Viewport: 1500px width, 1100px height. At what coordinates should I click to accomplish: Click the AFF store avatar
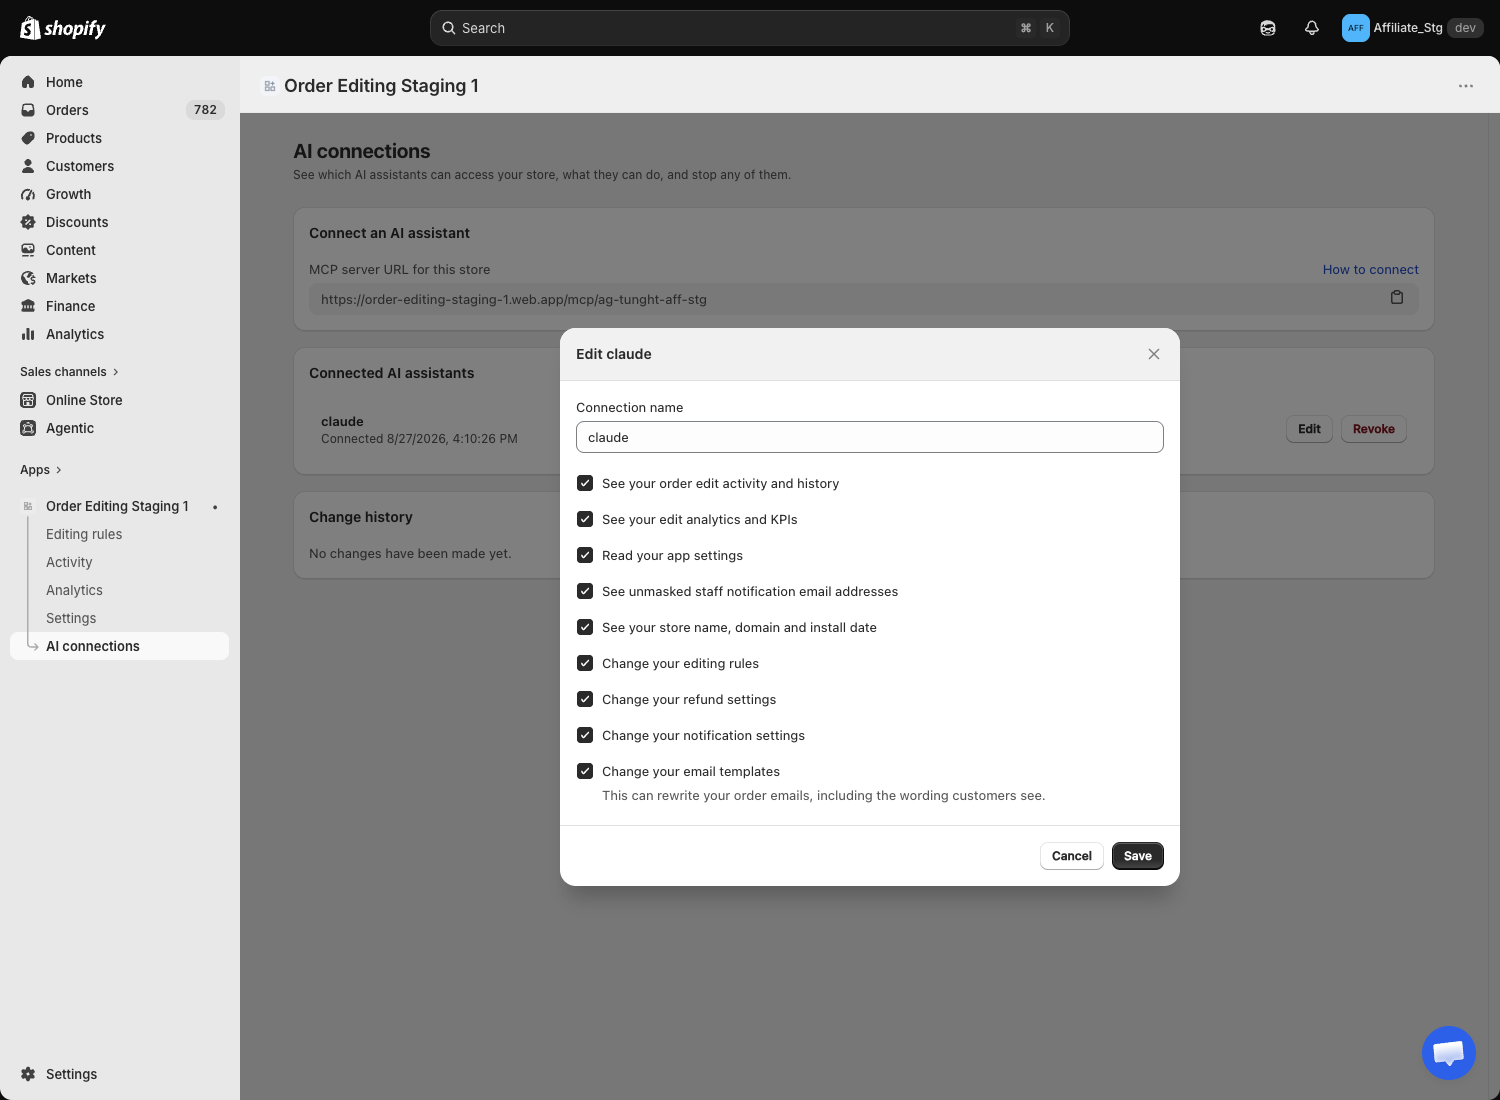[1355, 28]
